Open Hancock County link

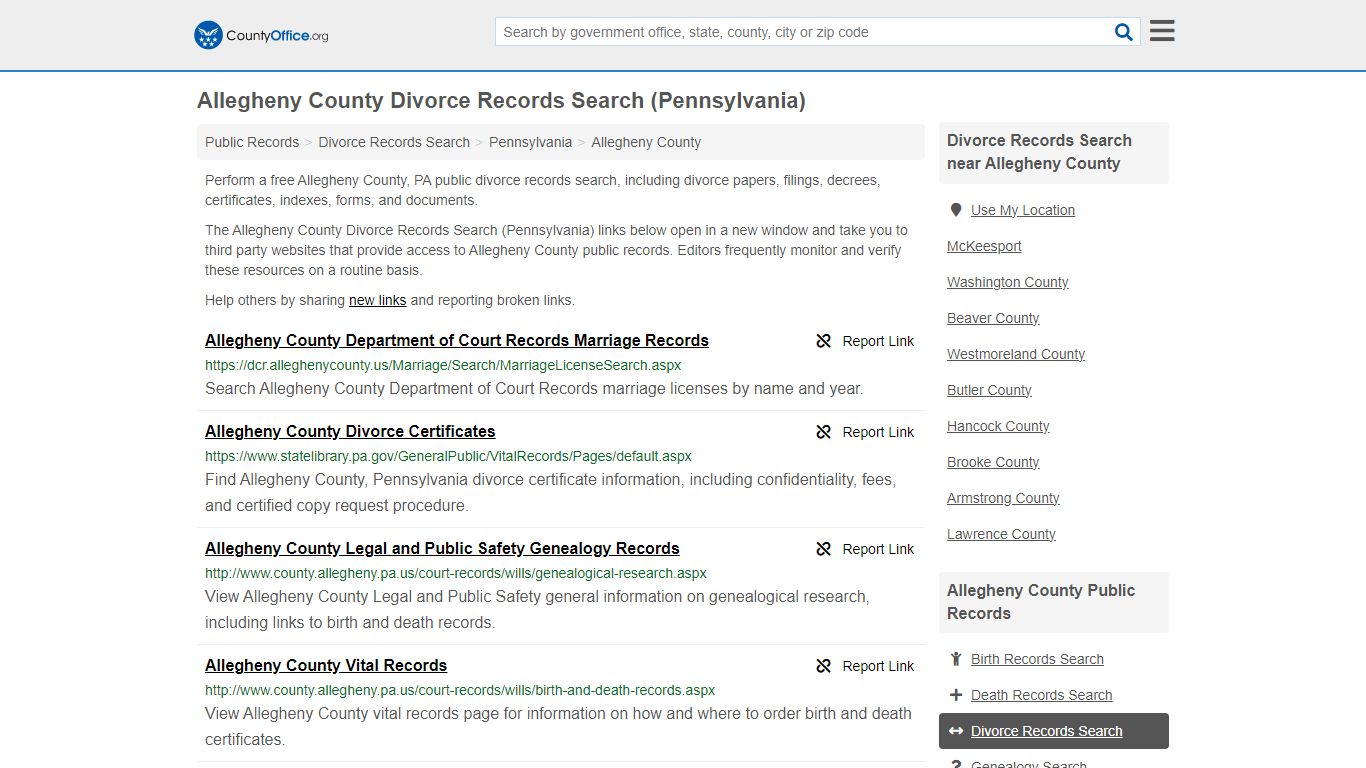pos(998,426)
